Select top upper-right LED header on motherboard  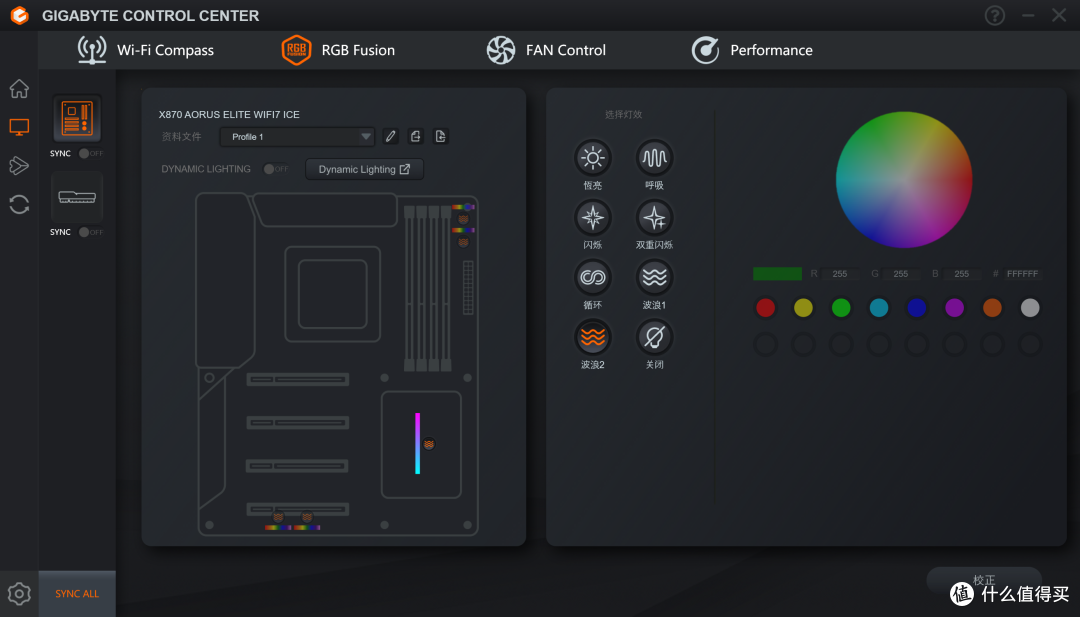pyautogui.click(x=463, y=207)
